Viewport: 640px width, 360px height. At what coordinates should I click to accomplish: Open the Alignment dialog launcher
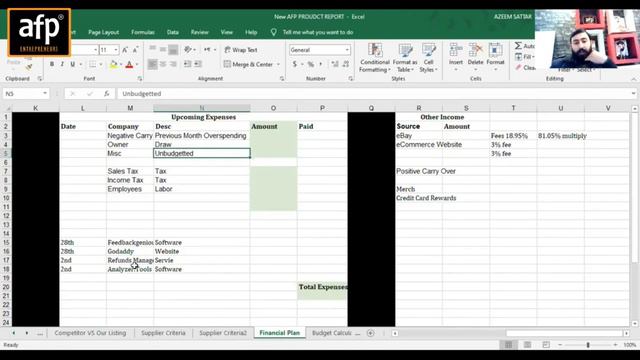[x=282, y=79]
